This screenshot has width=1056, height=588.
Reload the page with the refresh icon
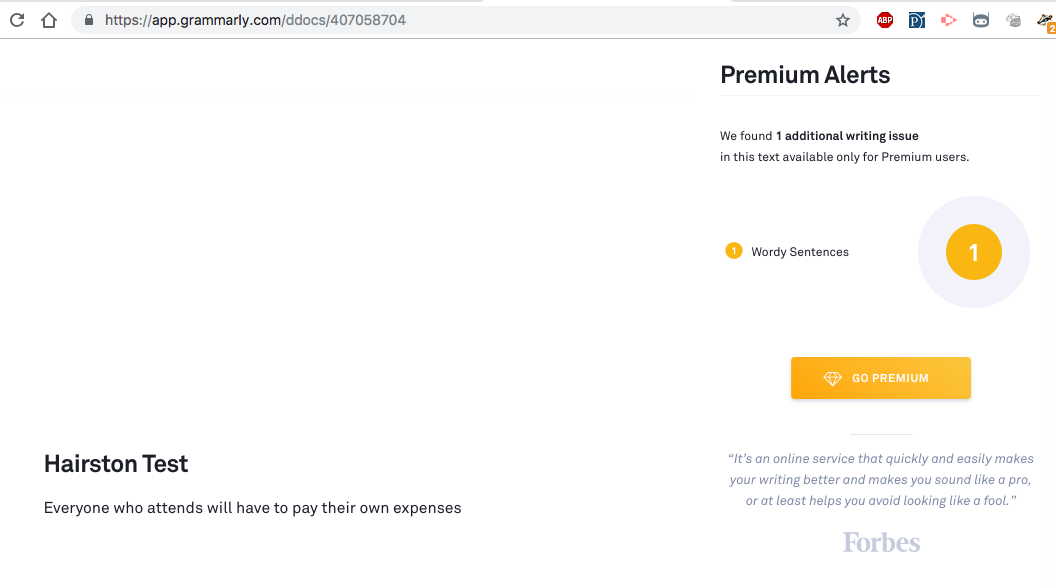tap(17, 20)
